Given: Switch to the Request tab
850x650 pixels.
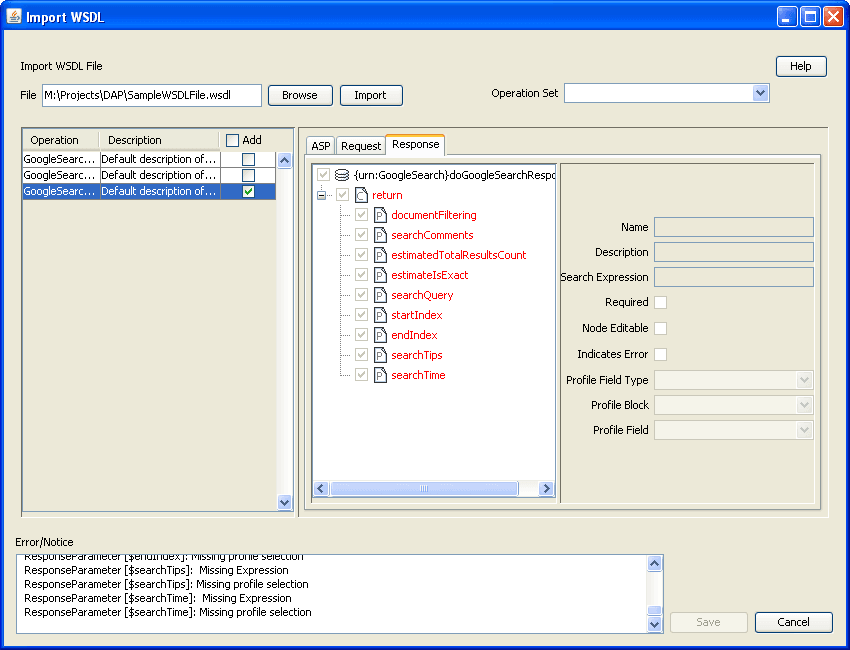Looking at the screenshot, I should click(x=361, y=146).
